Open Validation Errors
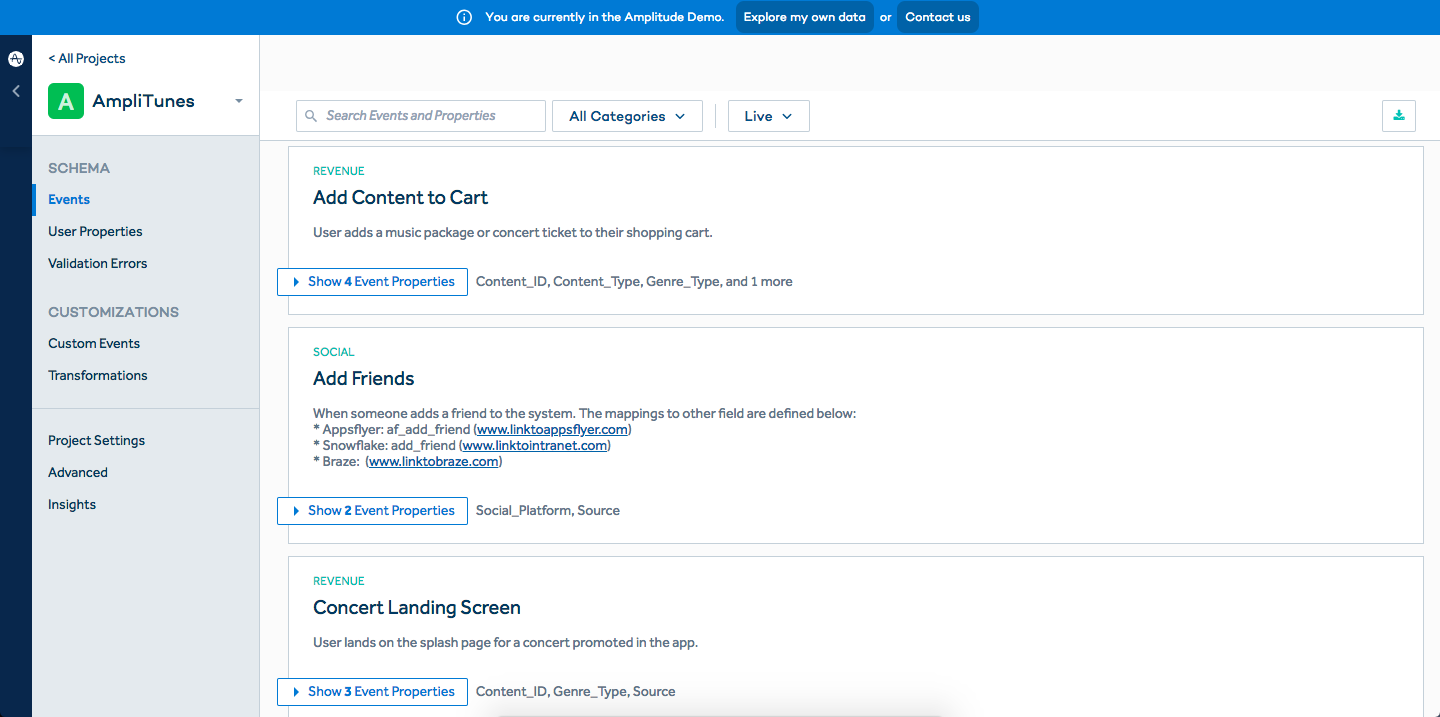Screen dimensions: 1440x717 pyautogui.click(x=98, y=264)
